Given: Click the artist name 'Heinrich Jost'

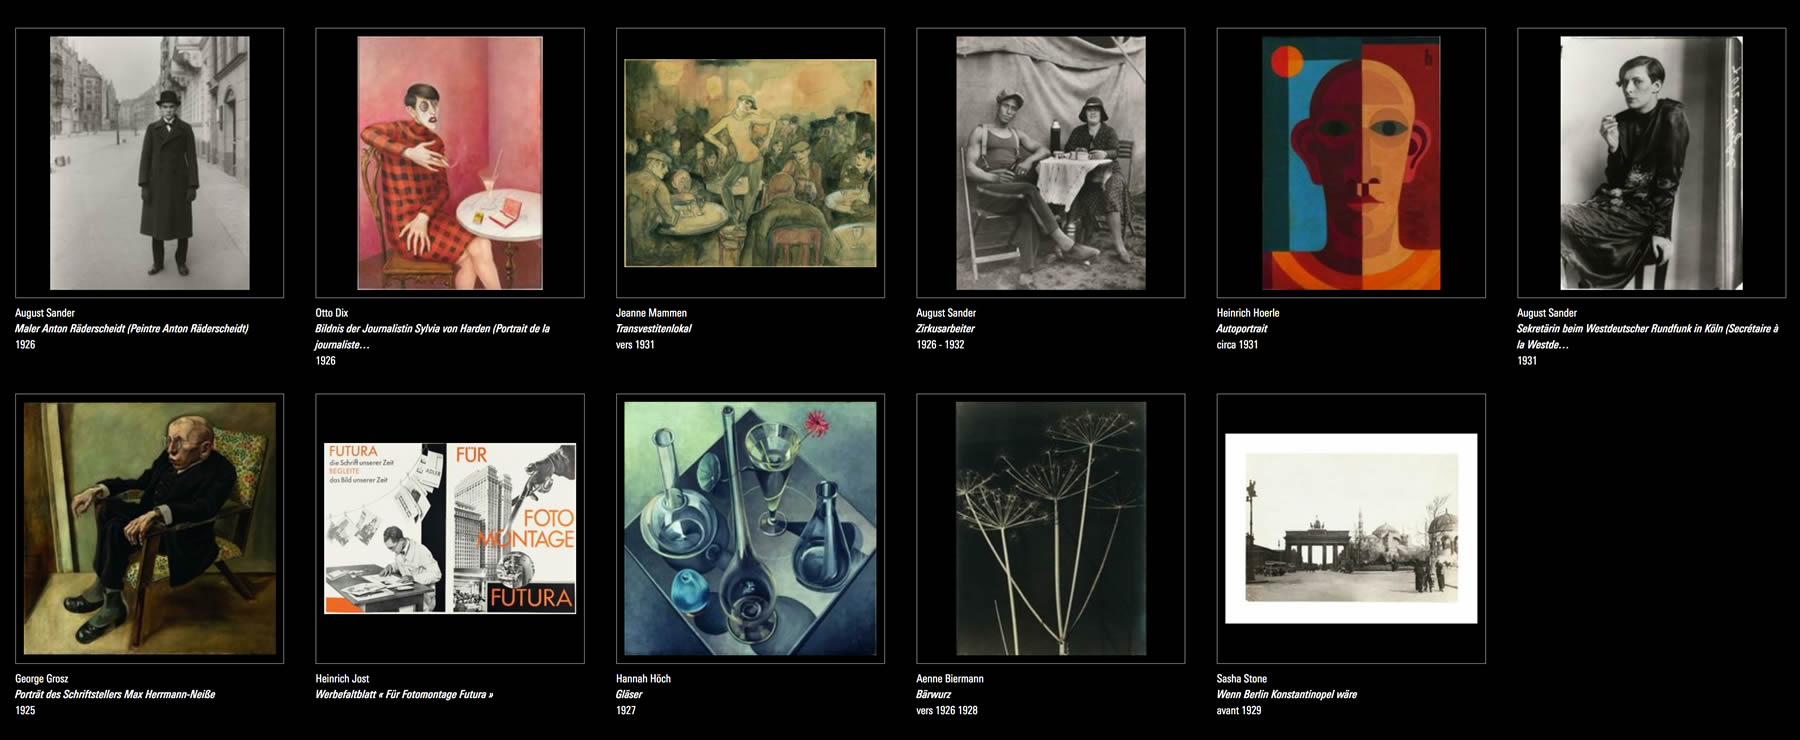Looking at the screenshot, I should point(342,679).
